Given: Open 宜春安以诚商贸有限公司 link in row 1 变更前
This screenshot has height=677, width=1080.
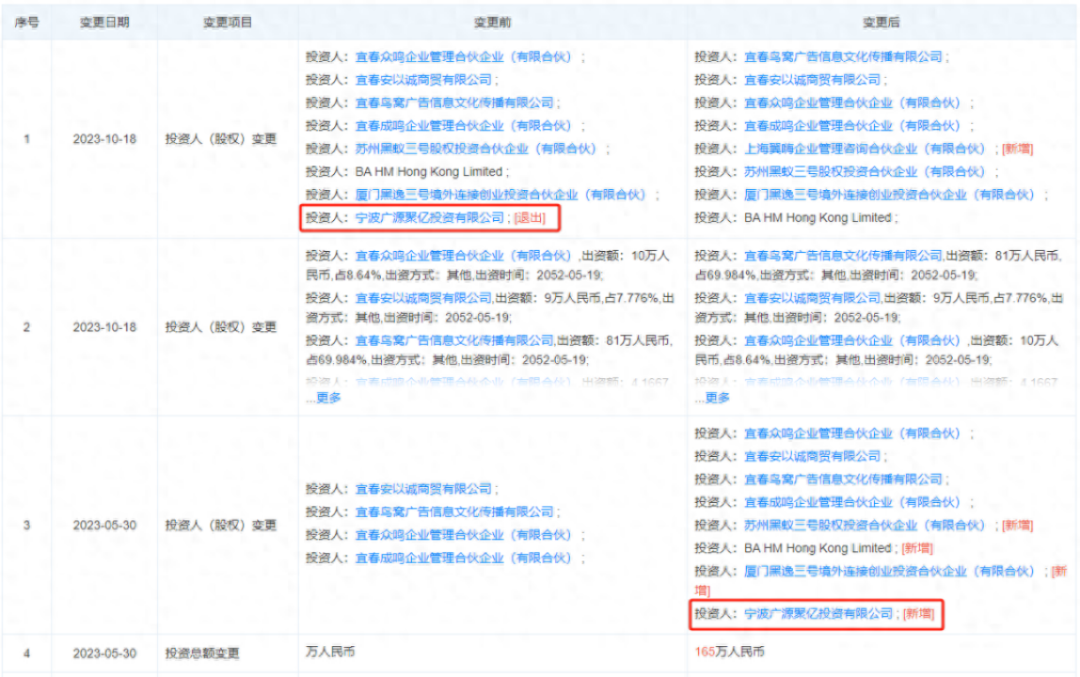Looking at the screenshot, I should click(424, 80).
